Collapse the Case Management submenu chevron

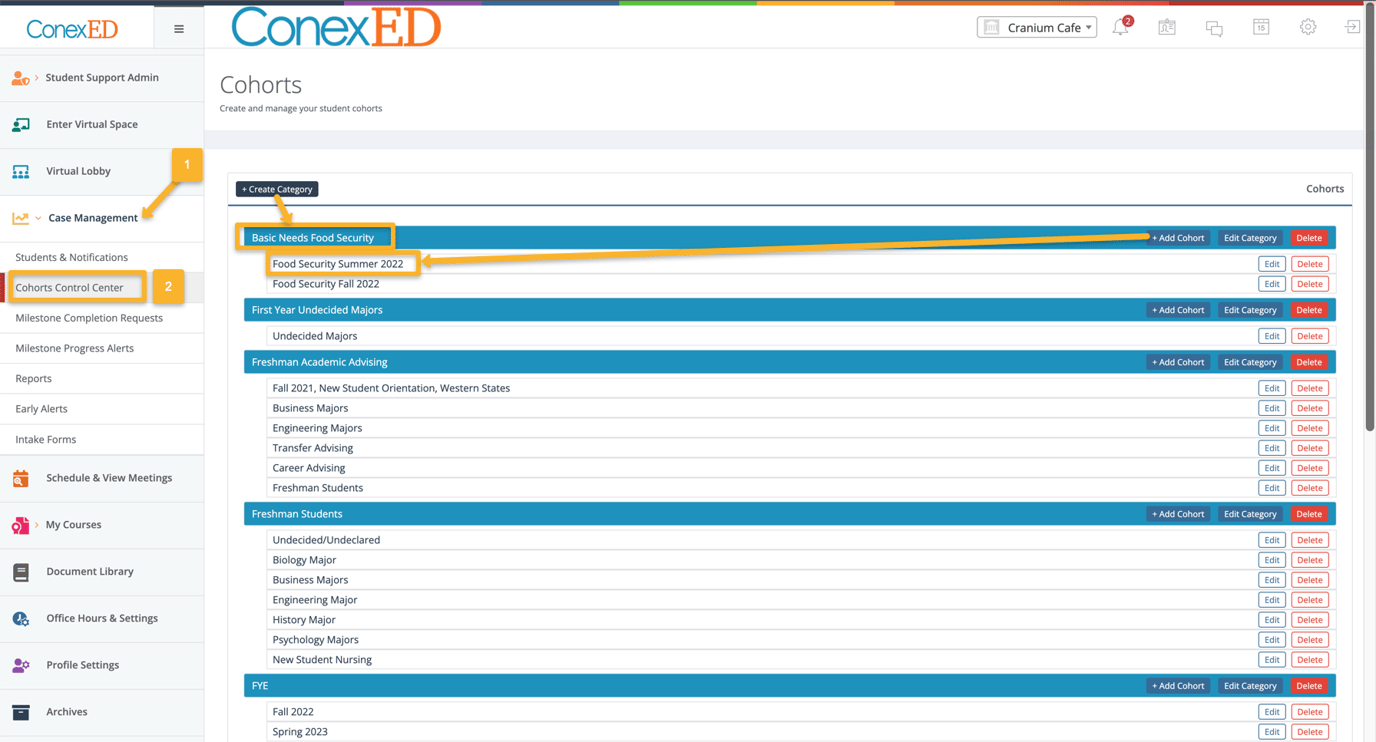(x=37, y=218)
